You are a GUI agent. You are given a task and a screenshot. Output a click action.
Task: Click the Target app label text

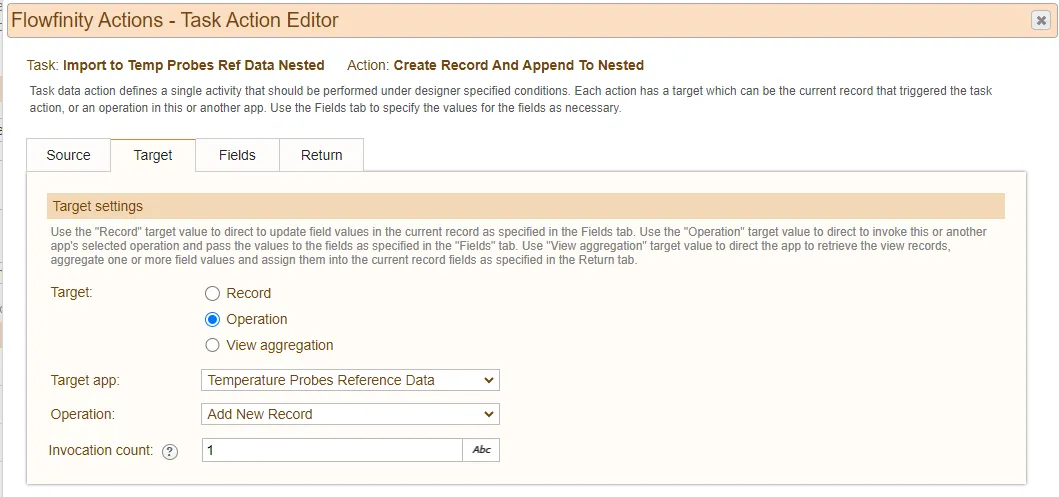(85, 380)
